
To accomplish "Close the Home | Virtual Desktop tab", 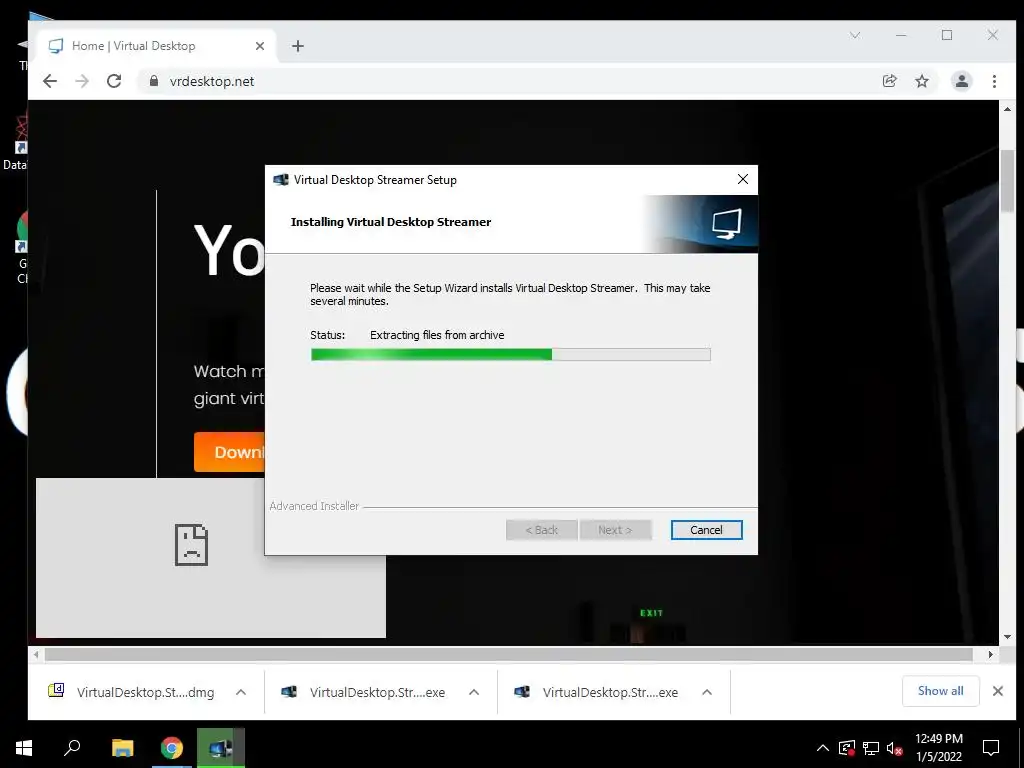I will tap(260, 46).
